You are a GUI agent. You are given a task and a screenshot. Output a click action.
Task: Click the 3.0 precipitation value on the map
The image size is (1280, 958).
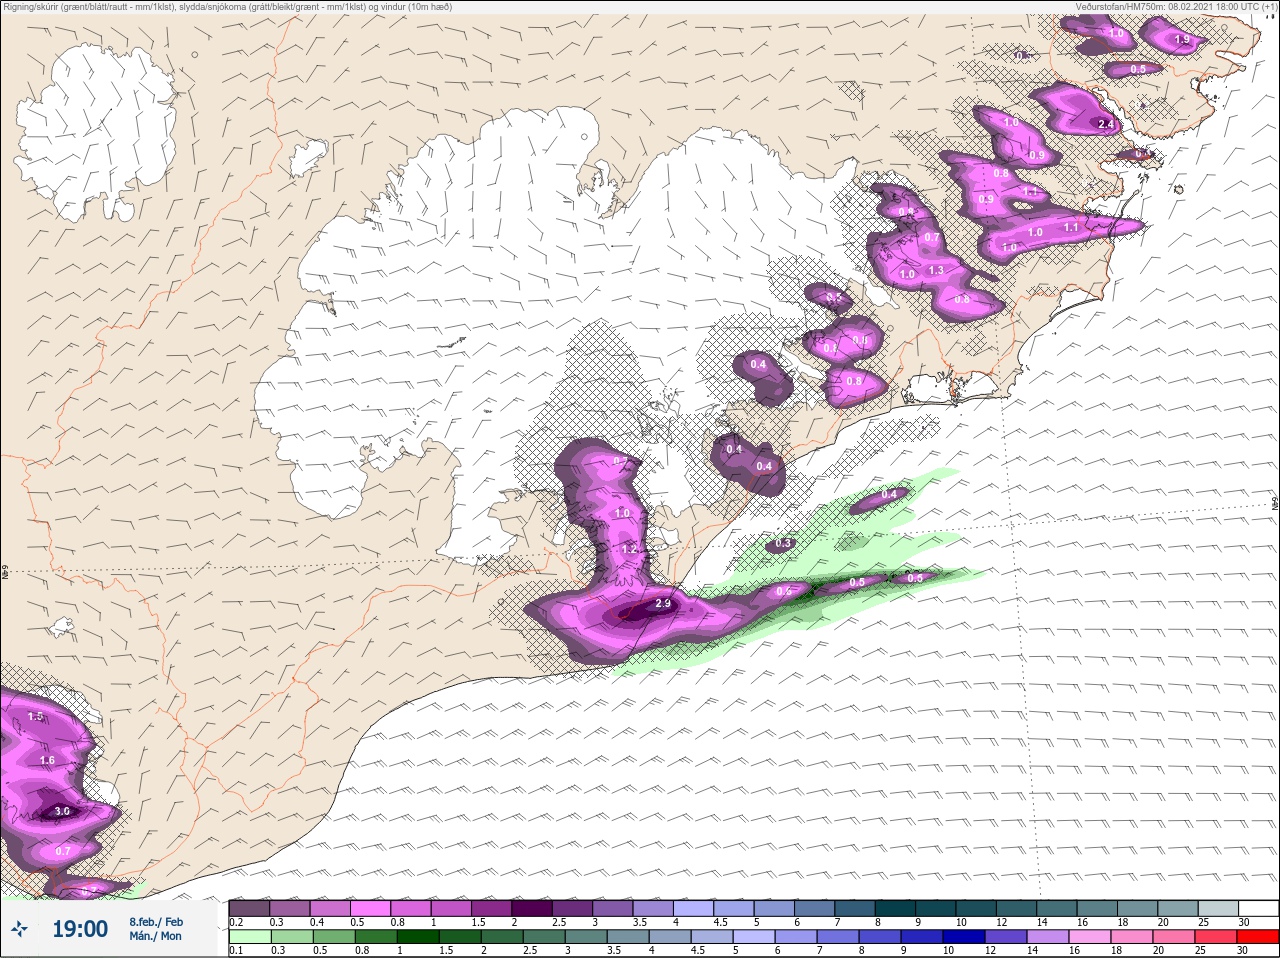coord(62,811)
